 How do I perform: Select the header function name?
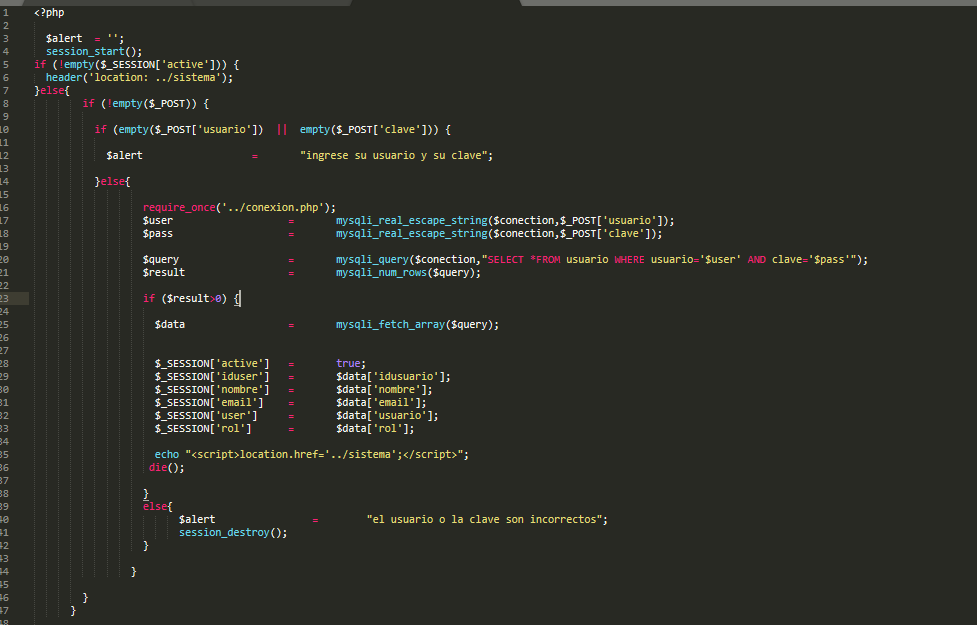[64, 78]
